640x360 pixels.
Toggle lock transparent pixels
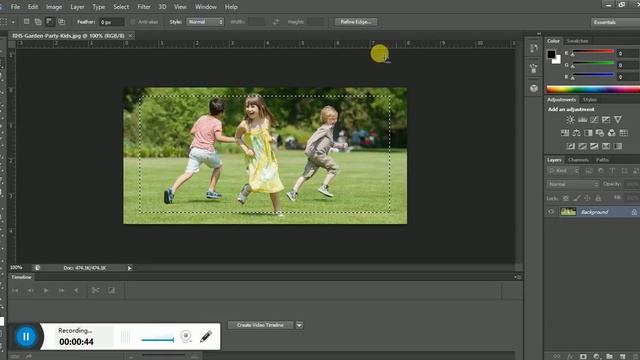point(566,198)
